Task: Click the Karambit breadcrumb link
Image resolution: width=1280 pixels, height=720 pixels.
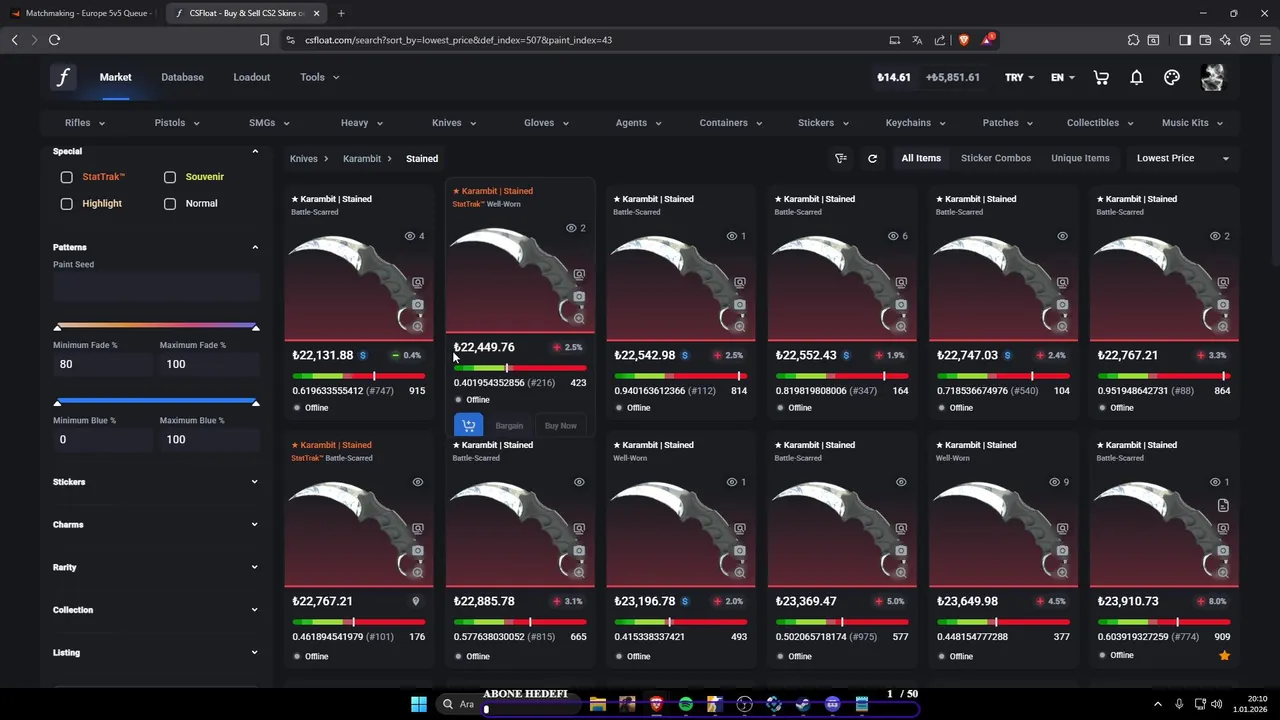Action: (362, 159)
